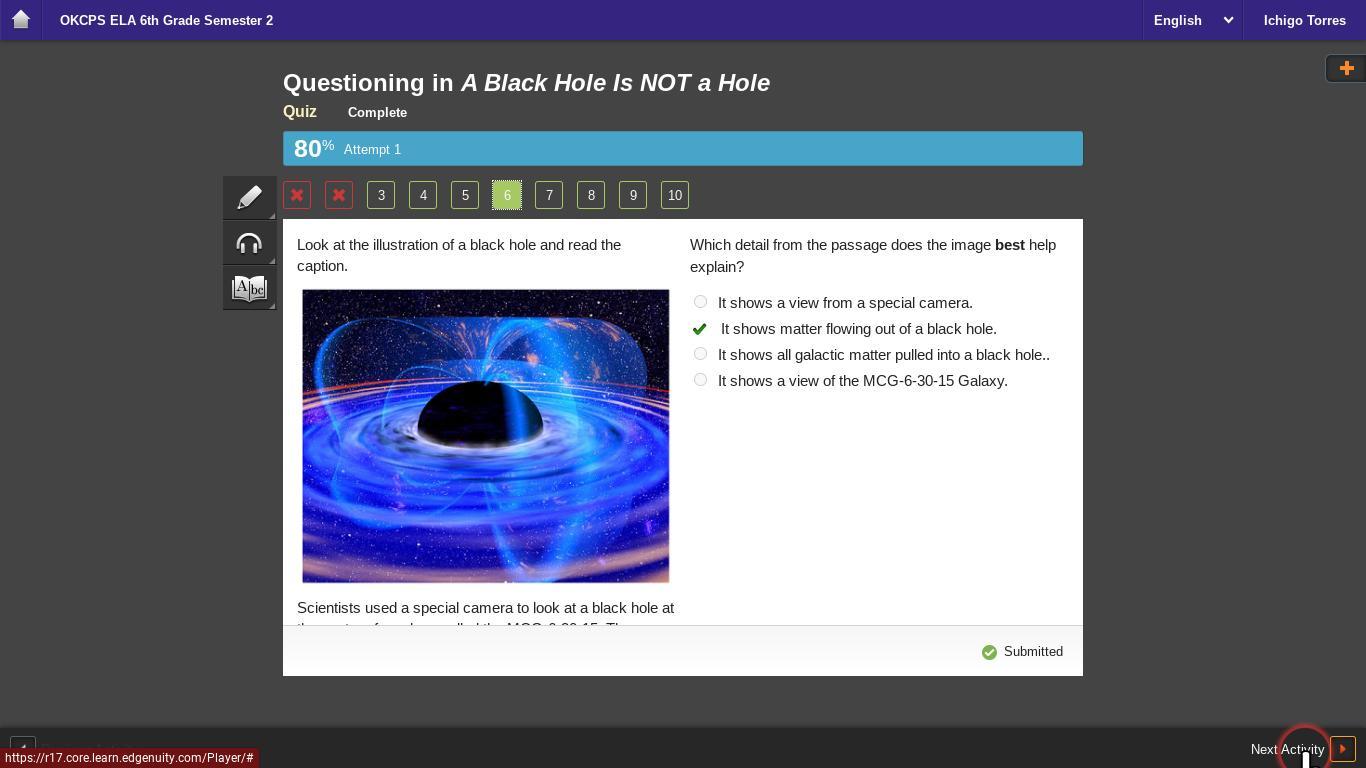Screen dimensions: 1366x768
Task: Click the course title OKCPS ELA 6th Grade
Action: pyautogui.click(x=166, y=20)
